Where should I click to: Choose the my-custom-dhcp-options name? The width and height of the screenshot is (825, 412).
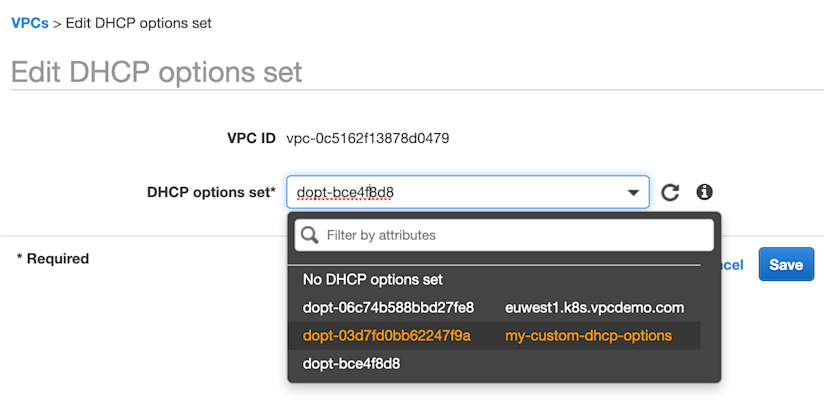click(588, 336)
